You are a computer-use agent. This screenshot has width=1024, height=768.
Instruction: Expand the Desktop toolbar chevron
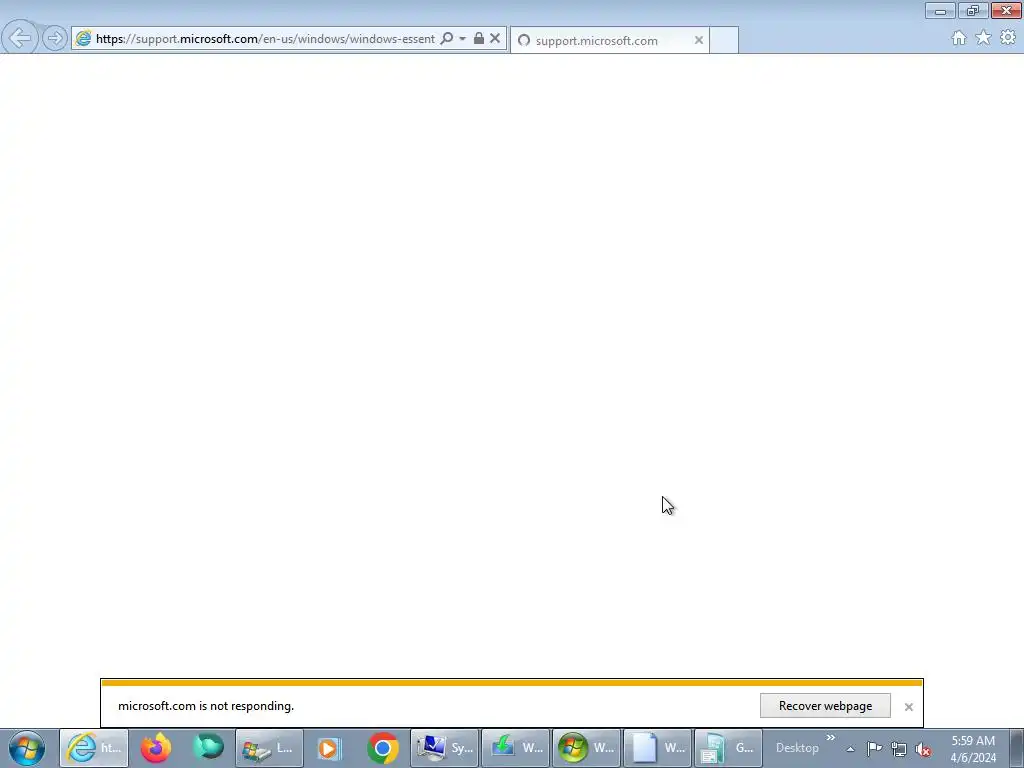click(x=831, y=738)
